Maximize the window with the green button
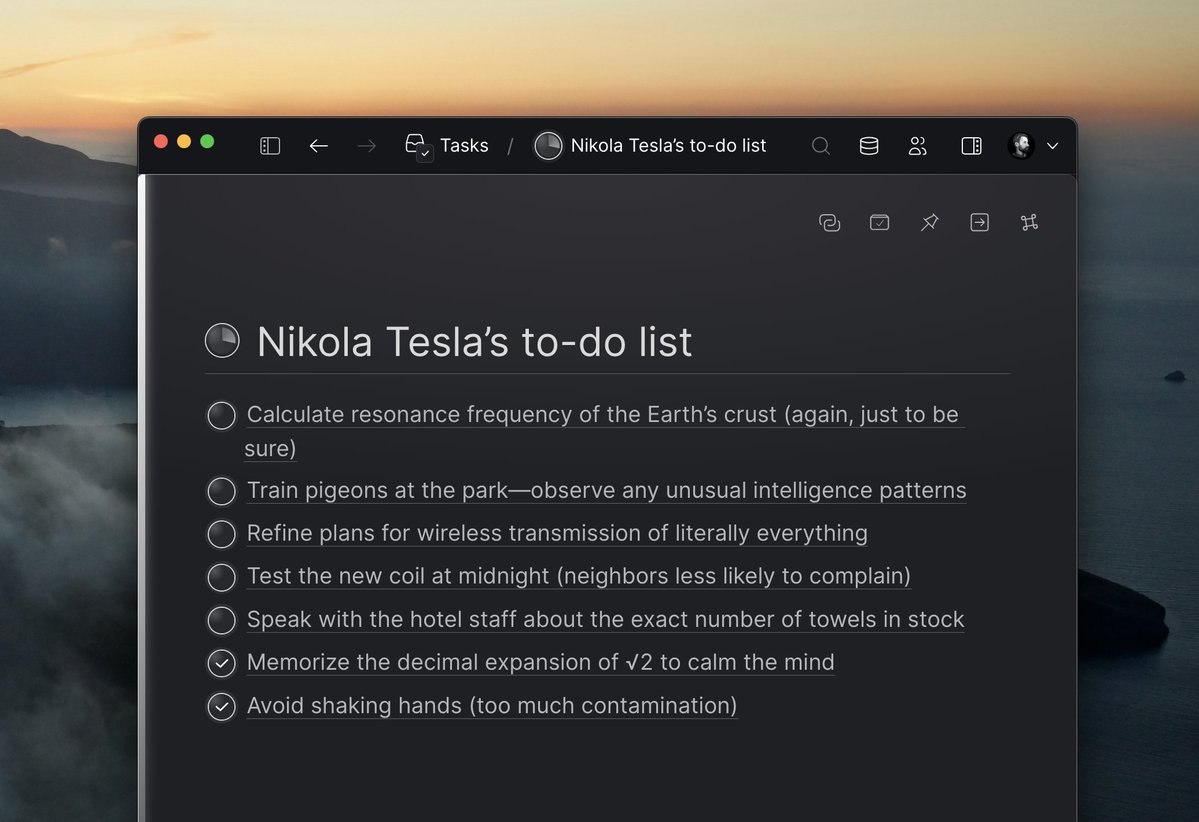Image resolution: width=1199 pixels, height=822 pixels. [207, 141]
